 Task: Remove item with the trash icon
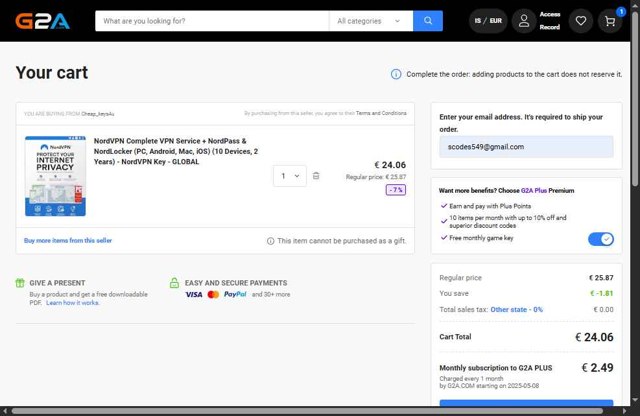pyautogui.click(x=316, y=176)
